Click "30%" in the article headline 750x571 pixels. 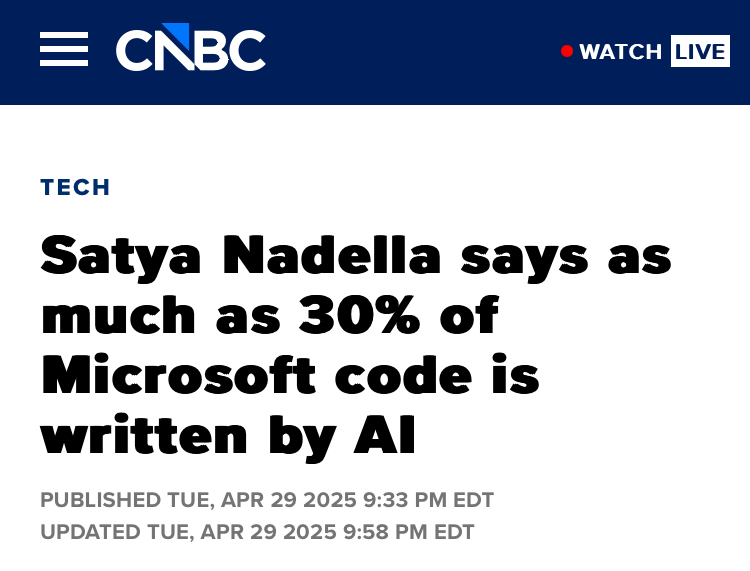pos(340,316)
